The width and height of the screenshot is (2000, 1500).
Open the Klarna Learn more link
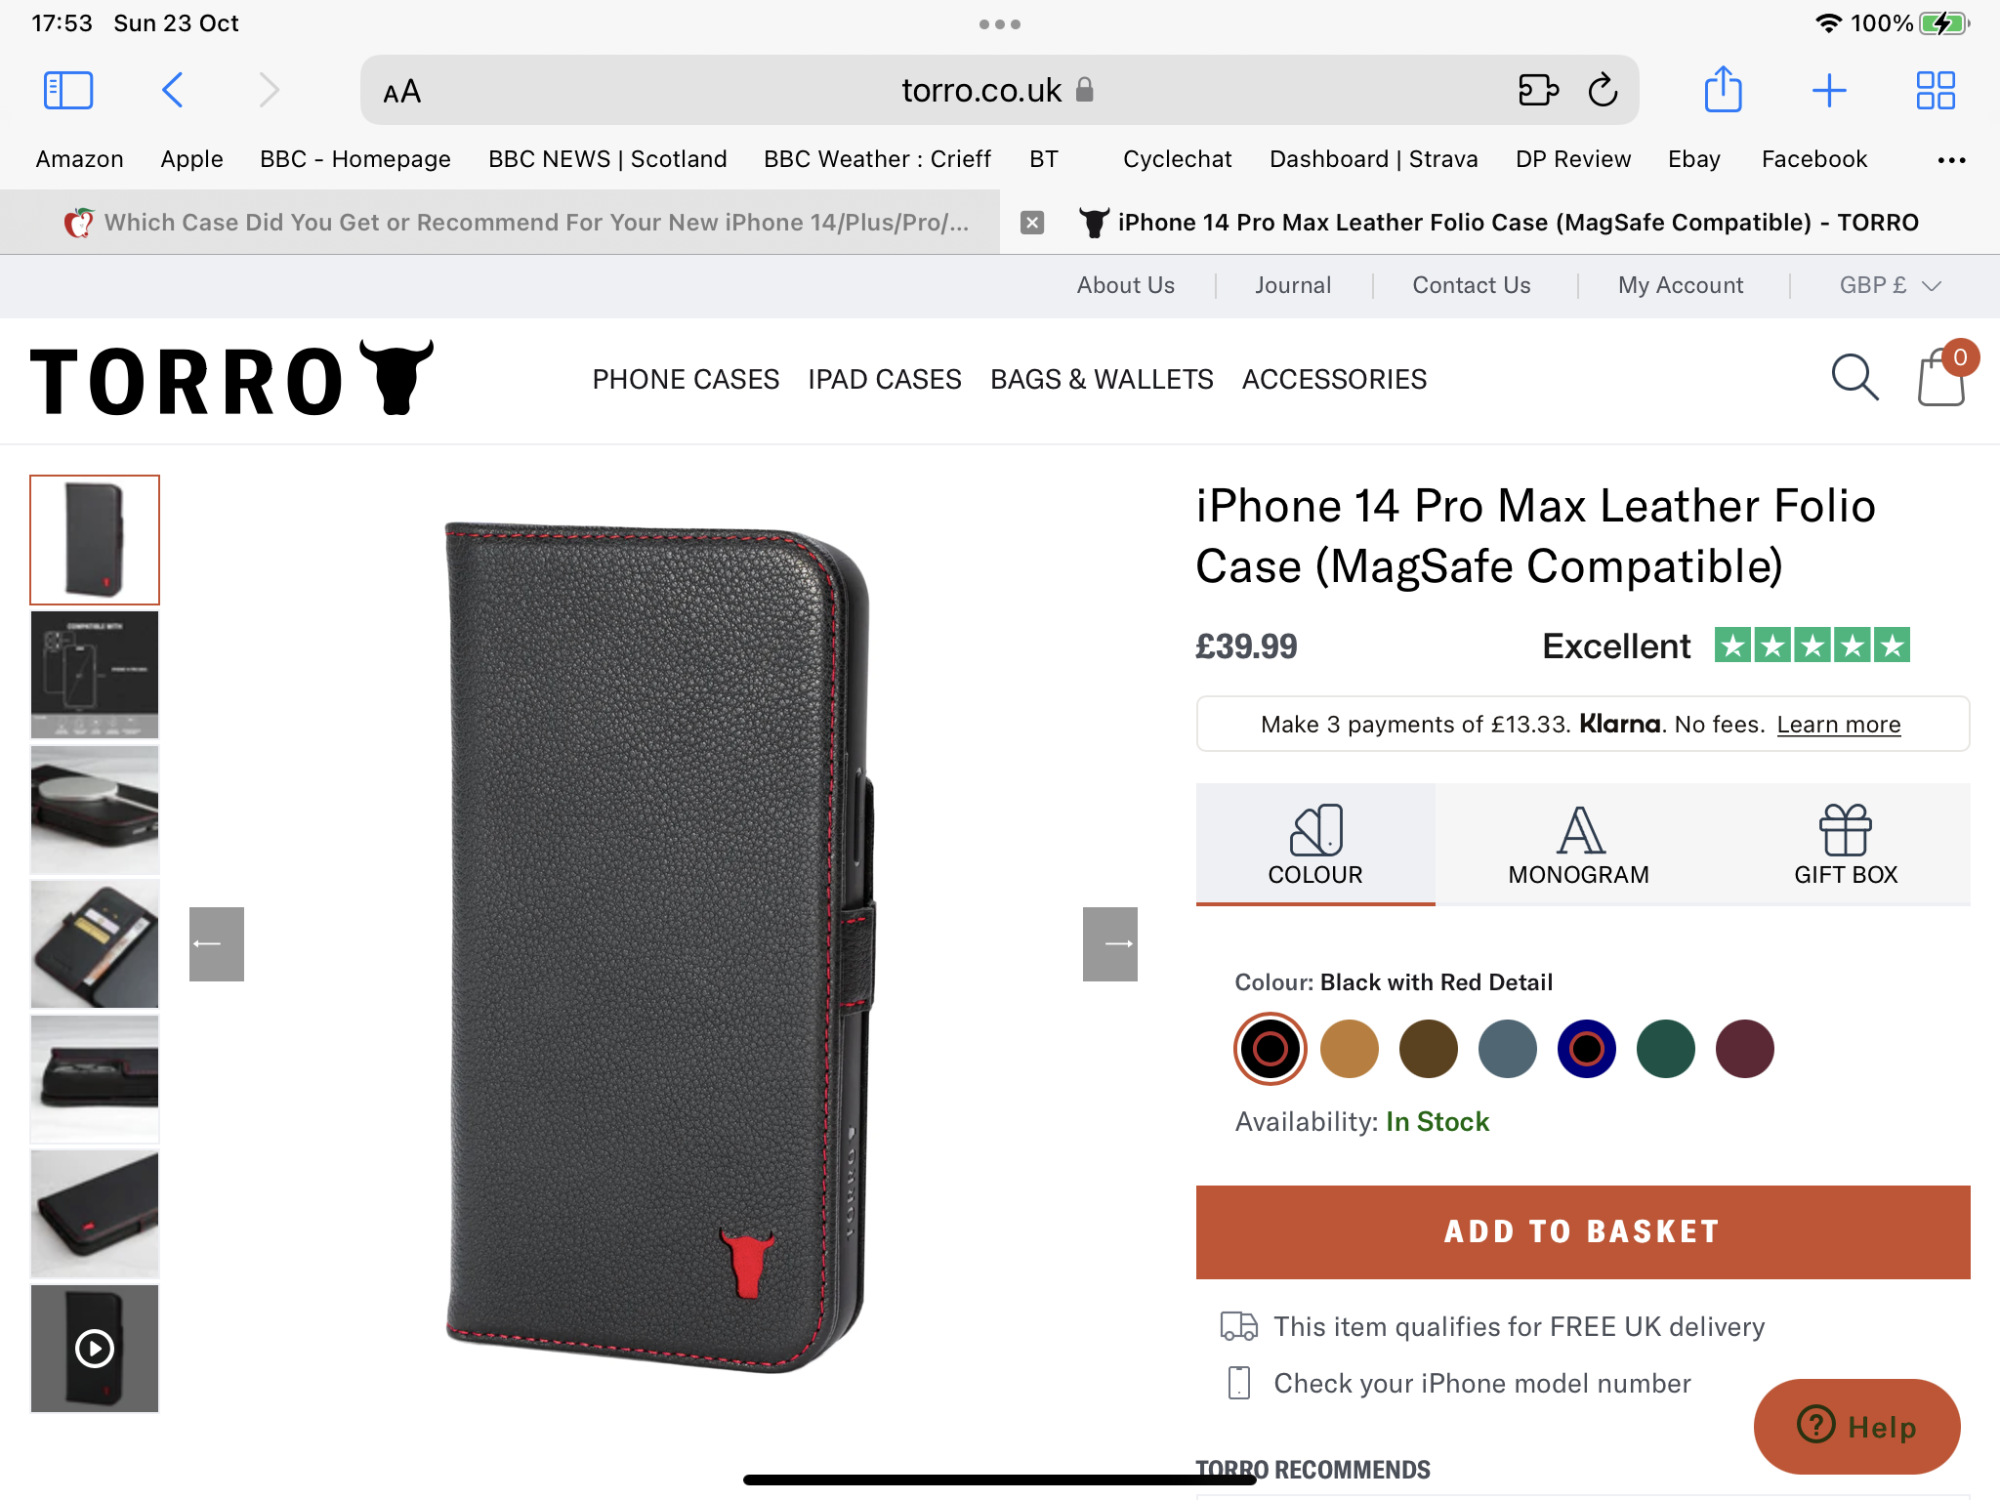1838,724
